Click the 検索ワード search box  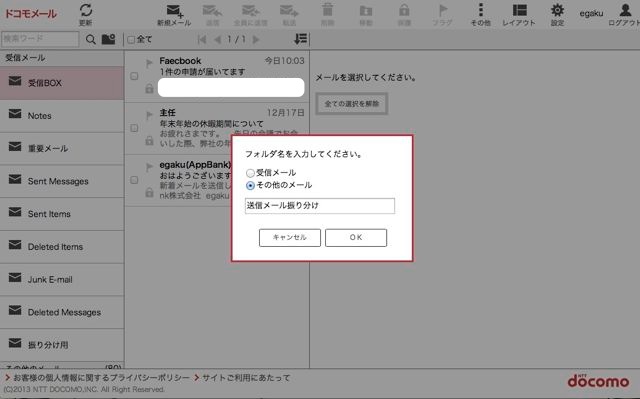40,39
